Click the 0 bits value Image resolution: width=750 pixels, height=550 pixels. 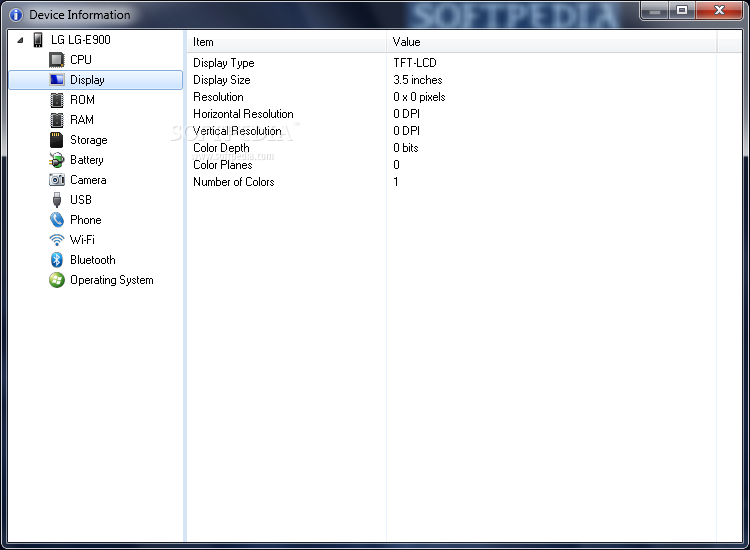coord(406,148)
